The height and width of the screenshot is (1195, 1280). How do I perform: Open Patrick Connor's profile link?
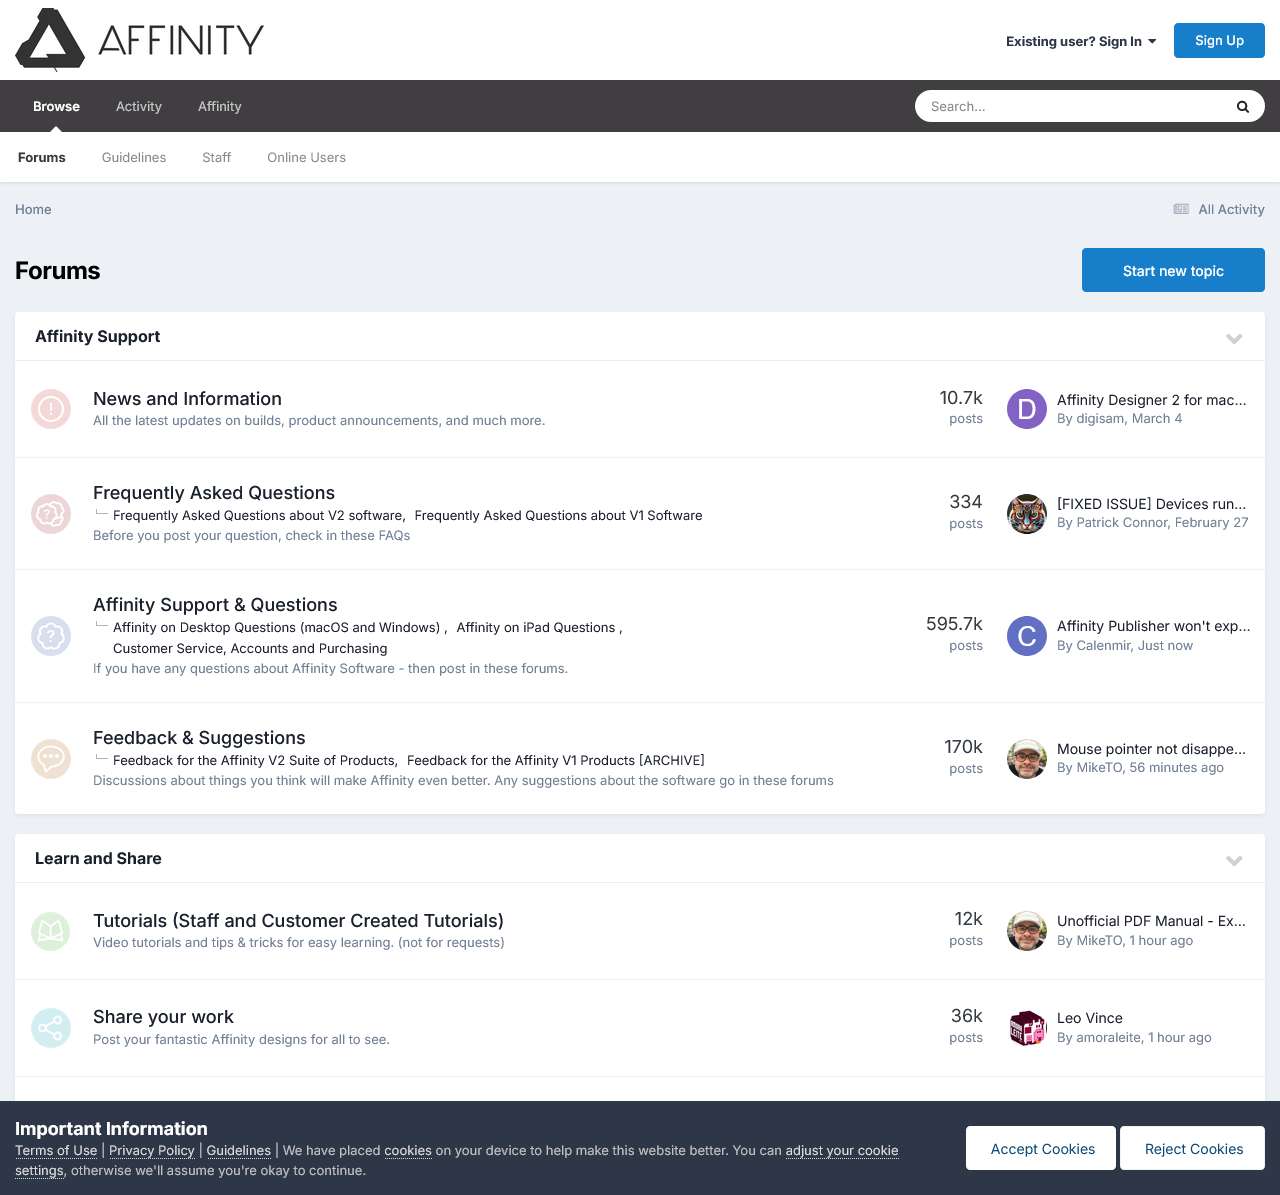click(1122, 522)
